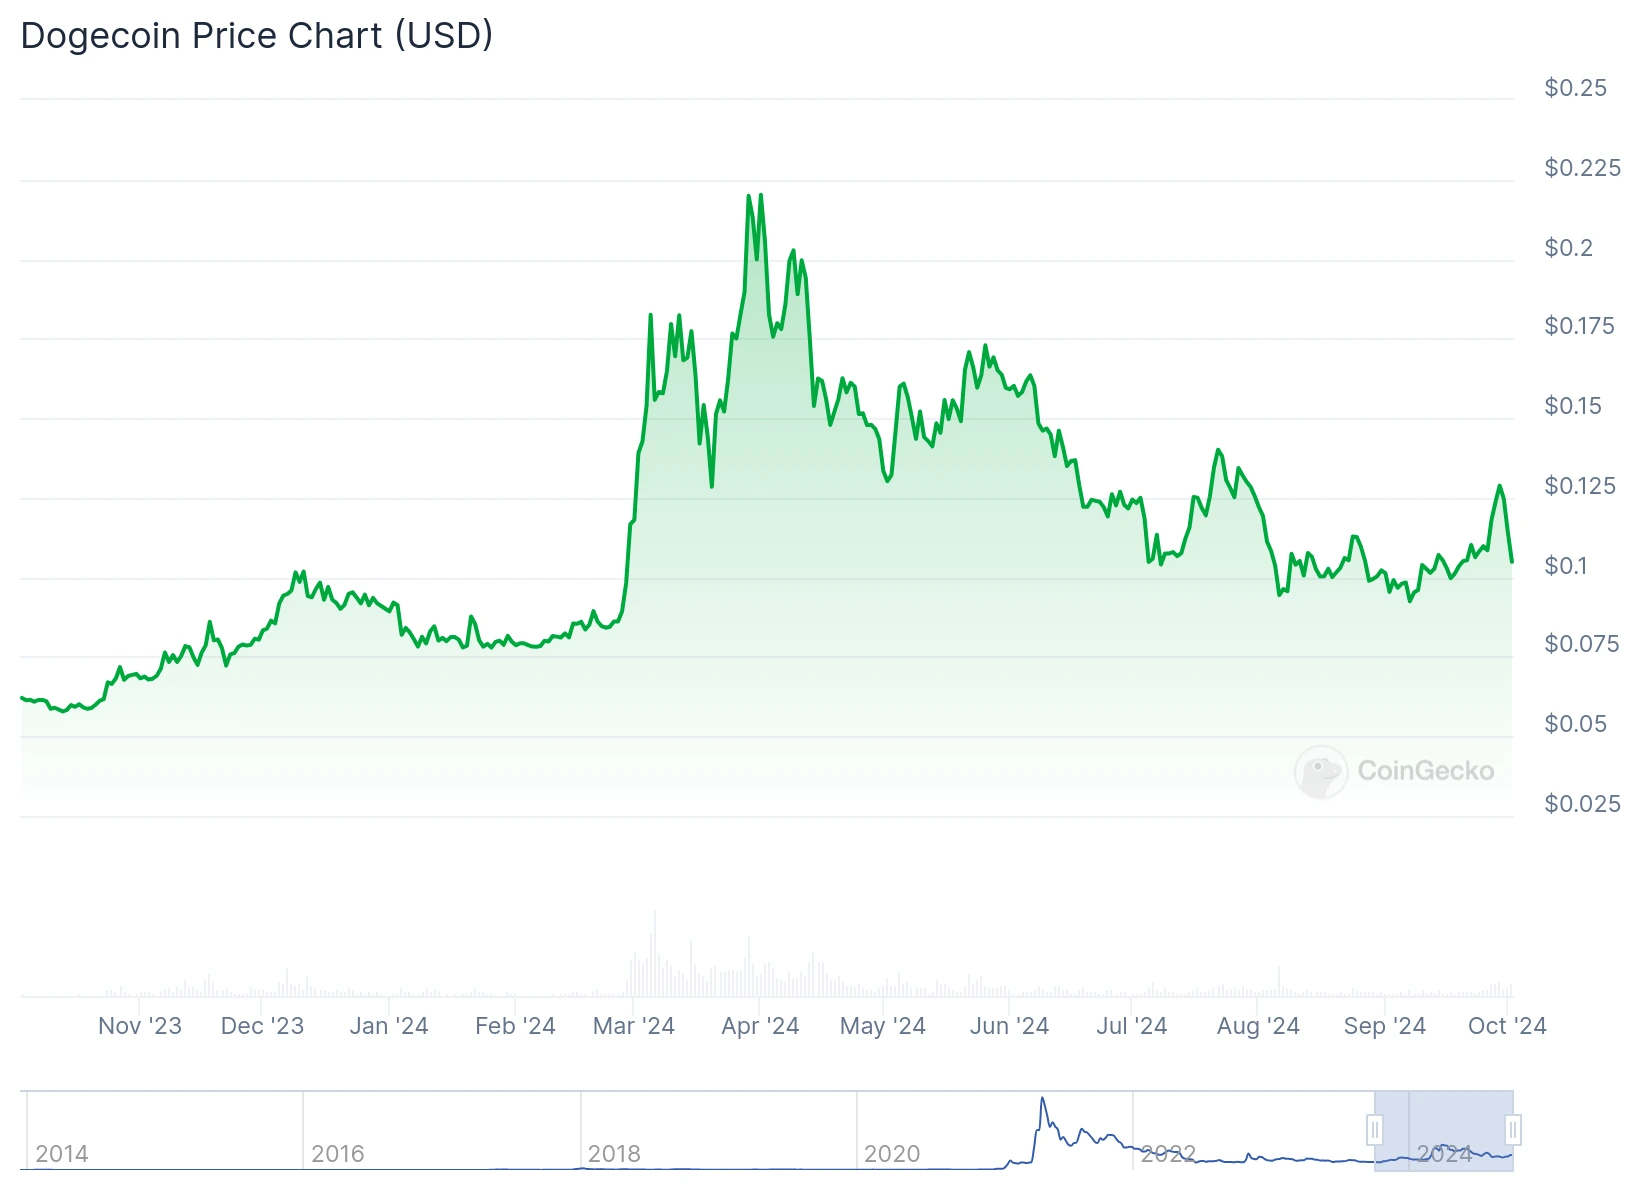The width and height of the screenshot is (1644, 1200).
Task: Click the right range selector handle
Action: 1513,1130
